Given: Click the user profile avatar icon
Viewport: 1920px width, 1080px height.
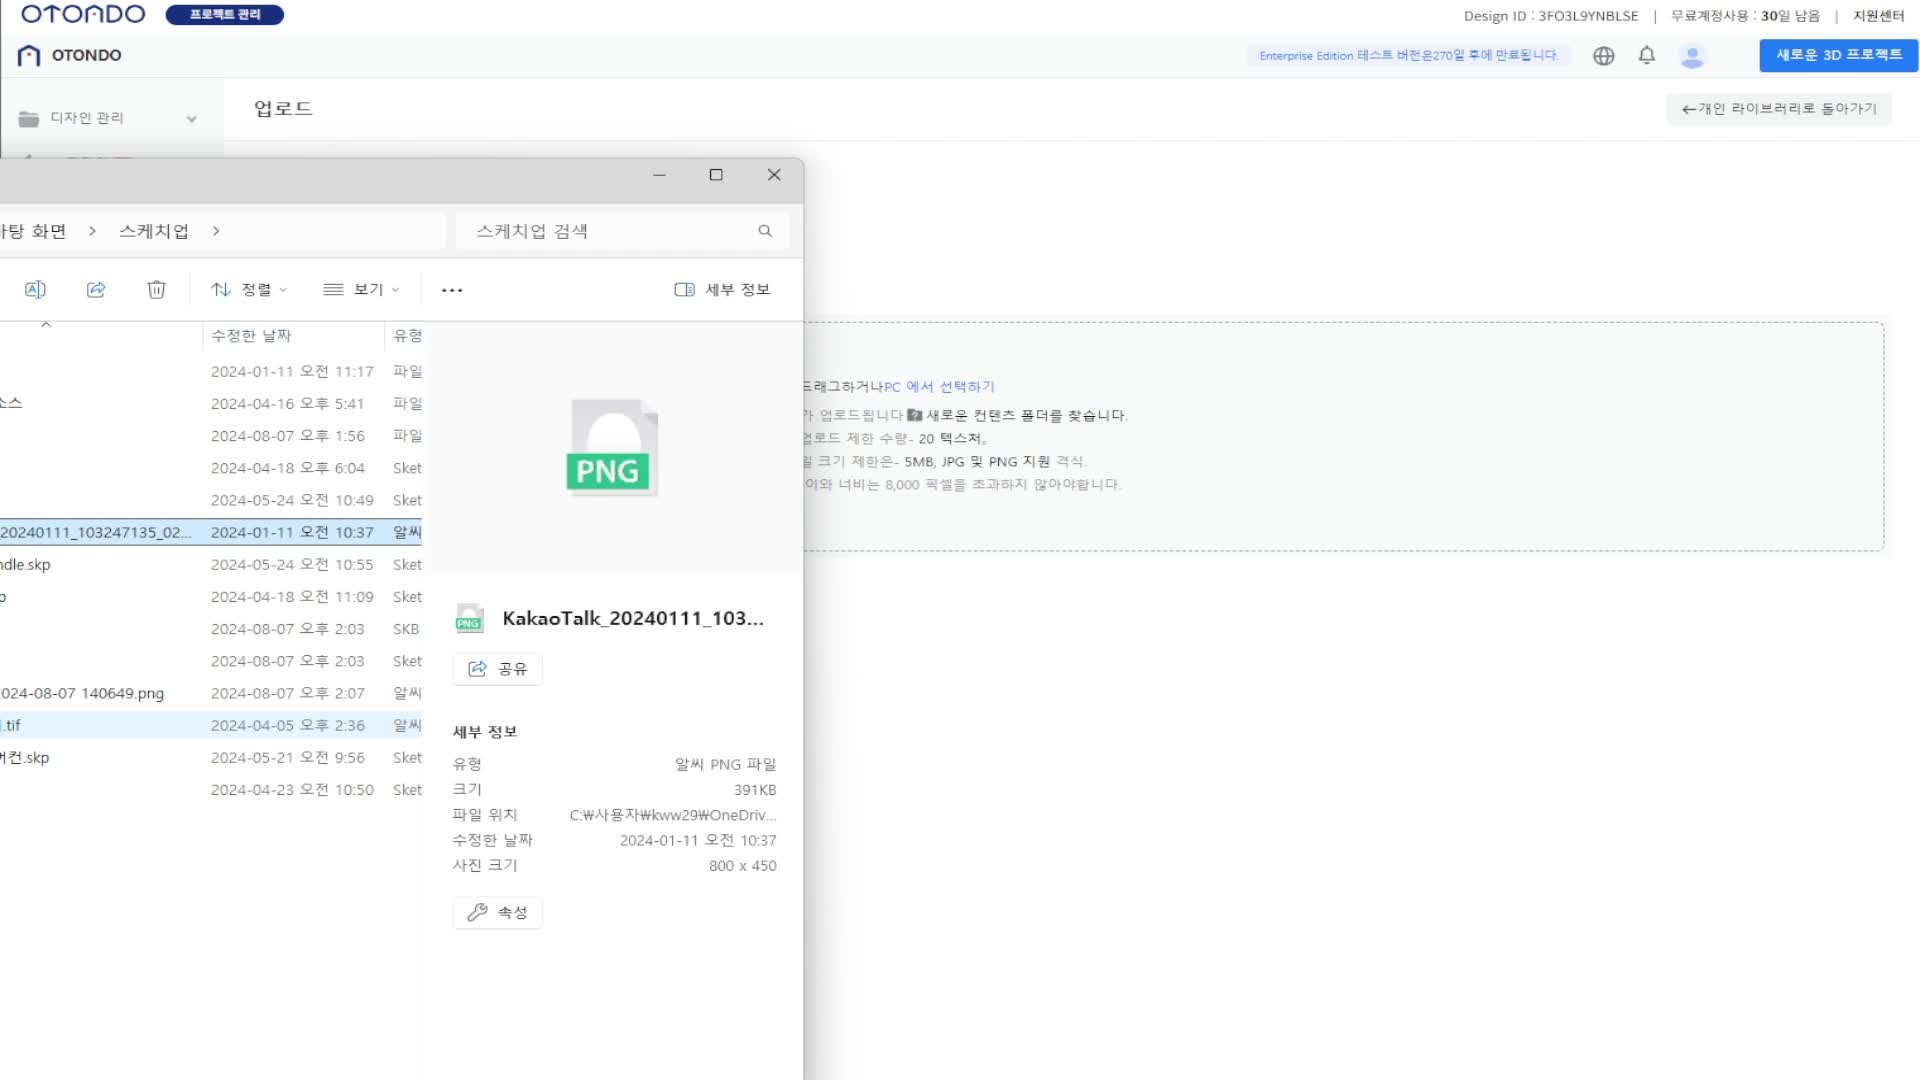Looking at the screenshot, I should tap(1692, 56).
